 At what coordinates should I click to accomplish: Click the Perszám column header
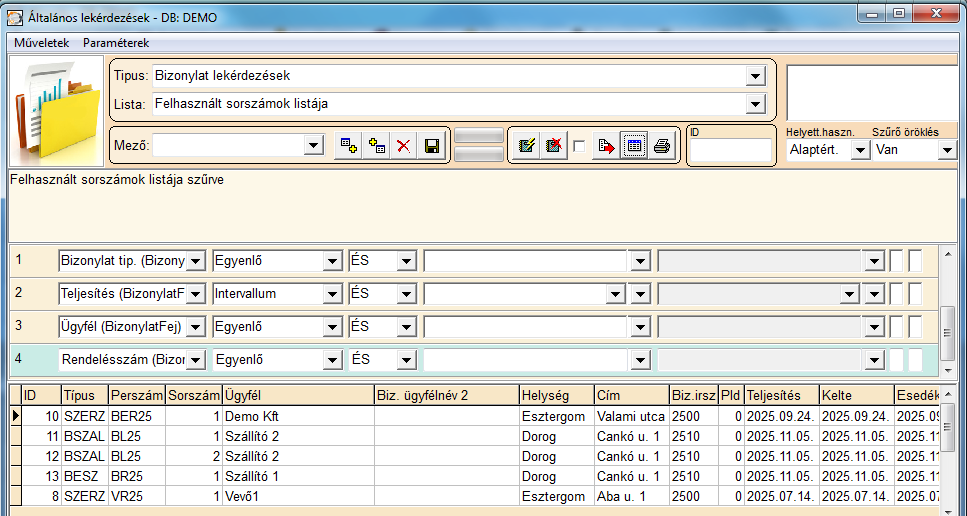pyautogui.click(x=137, y=395)
